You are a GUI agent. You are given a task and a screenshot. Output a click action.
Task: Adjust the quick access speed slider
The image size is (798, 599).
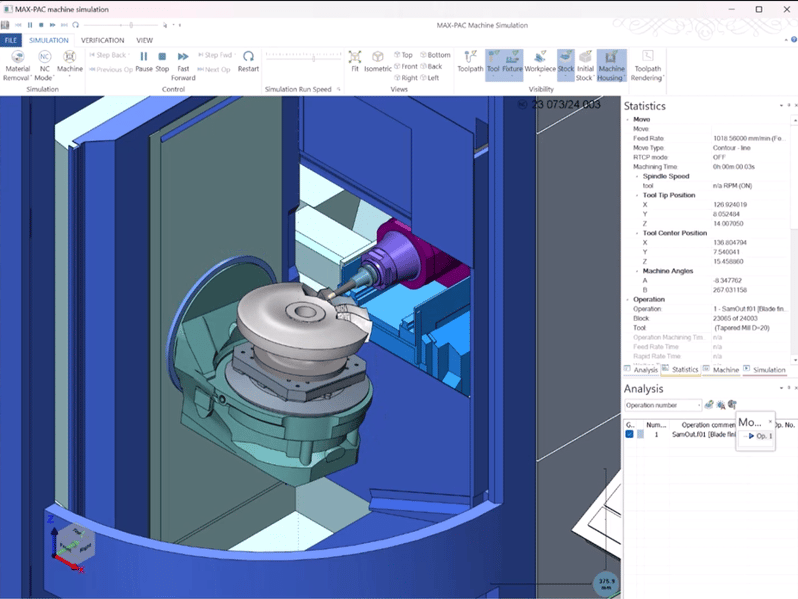[x=131, y=25]
